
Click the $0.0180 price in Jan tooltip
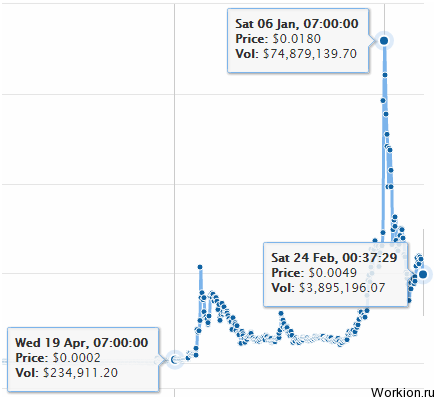point(297,39)
